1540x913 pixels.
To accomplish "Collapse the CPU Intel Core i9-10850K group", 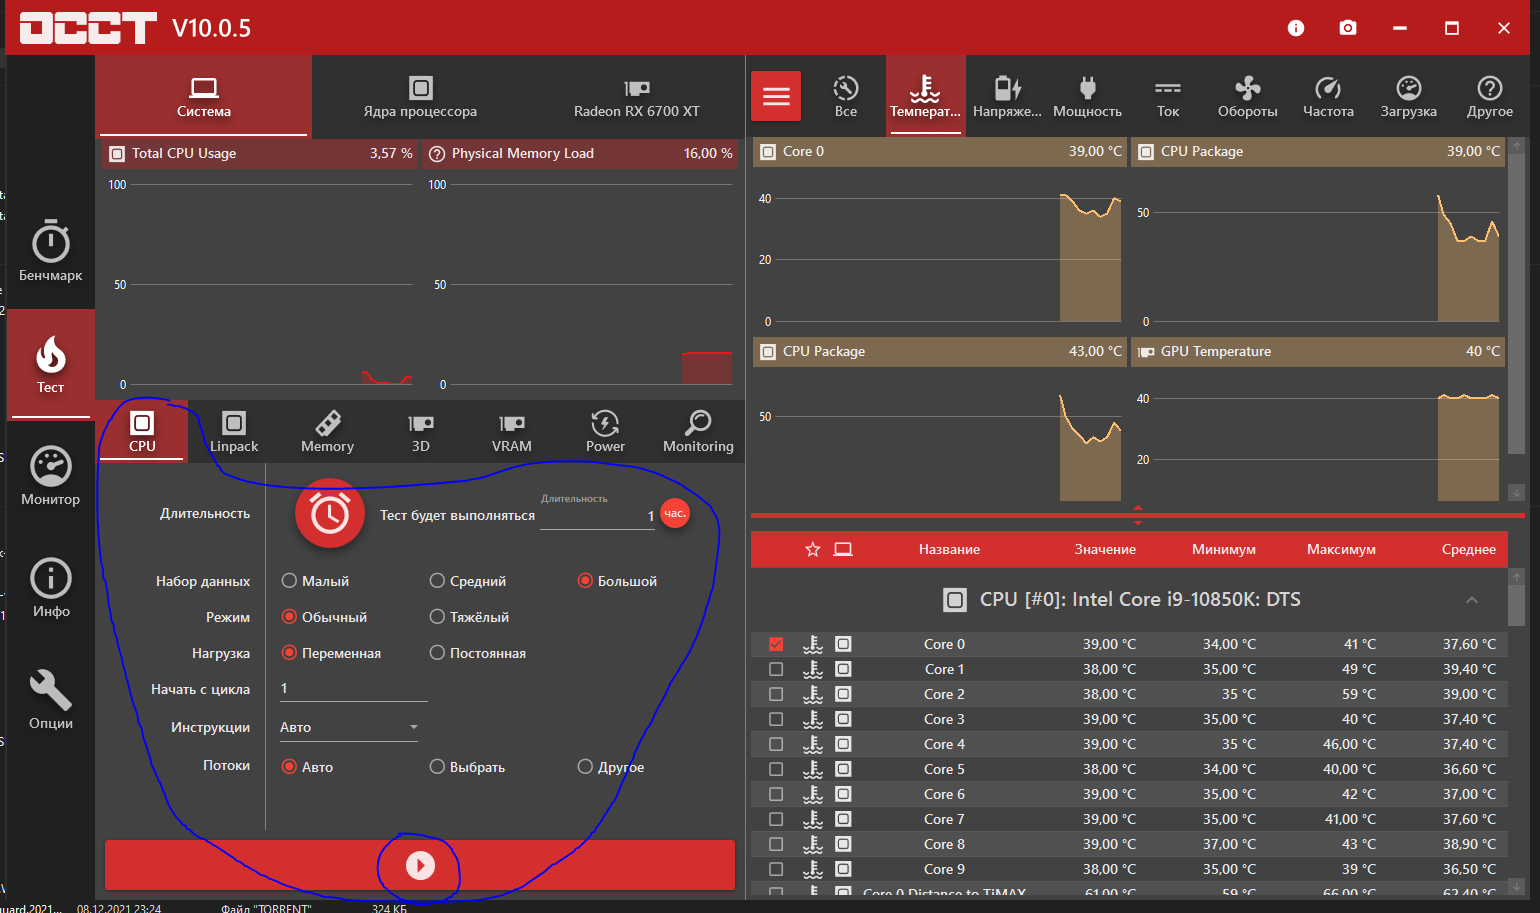I will coord(1472,600).
